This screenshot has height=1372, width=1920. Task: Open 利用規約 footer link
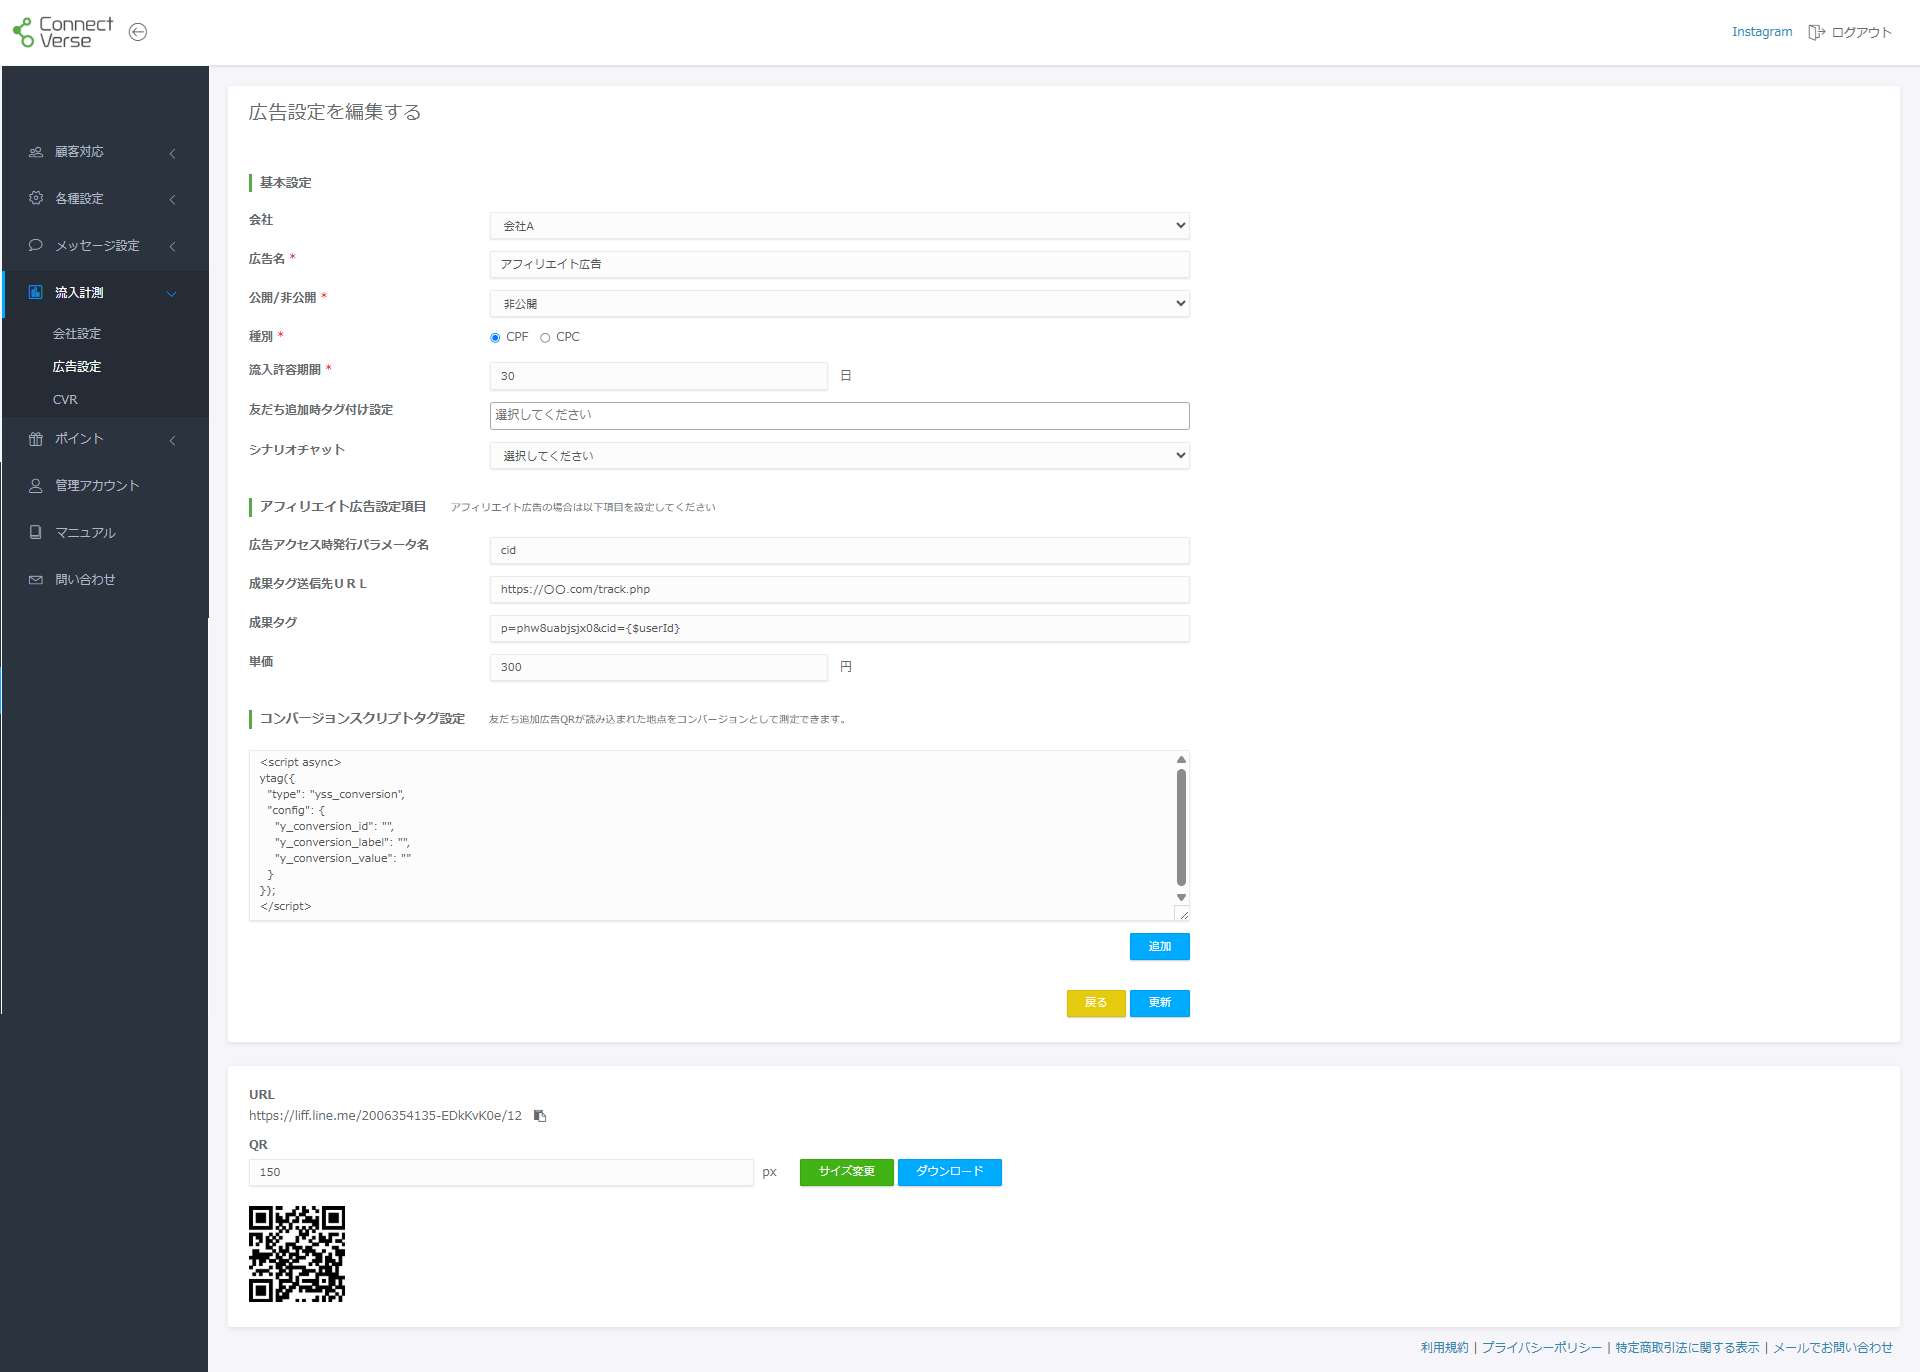[x=1444, y=1348]
